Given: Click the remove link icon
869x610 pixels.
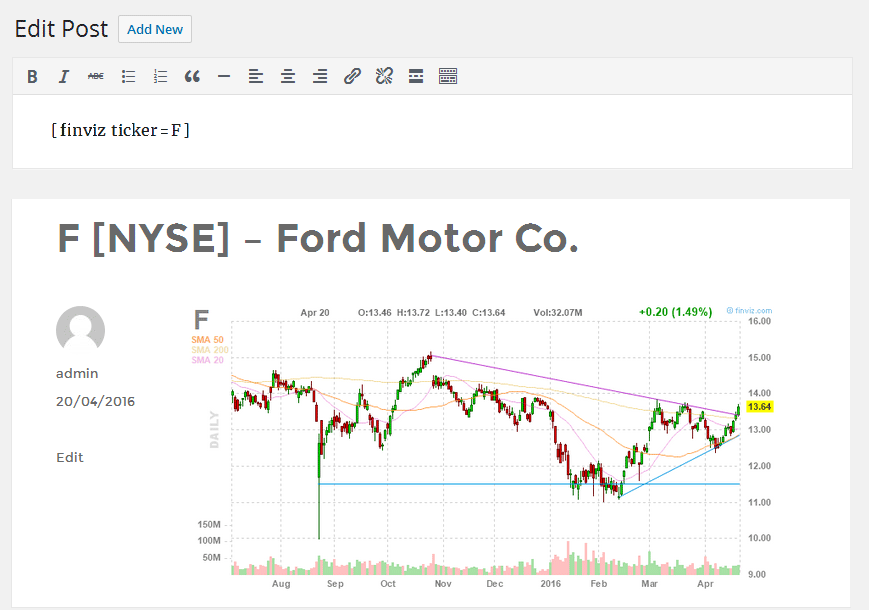Looking at the screenshot, I should [x=384, y=76].
